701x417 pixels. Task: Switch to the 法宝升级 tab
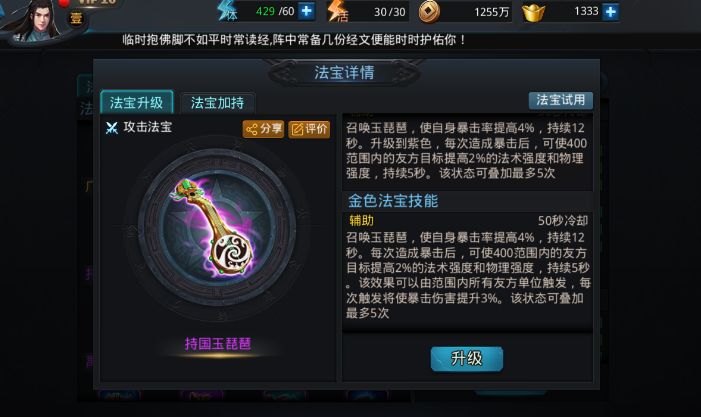[136, 102]
